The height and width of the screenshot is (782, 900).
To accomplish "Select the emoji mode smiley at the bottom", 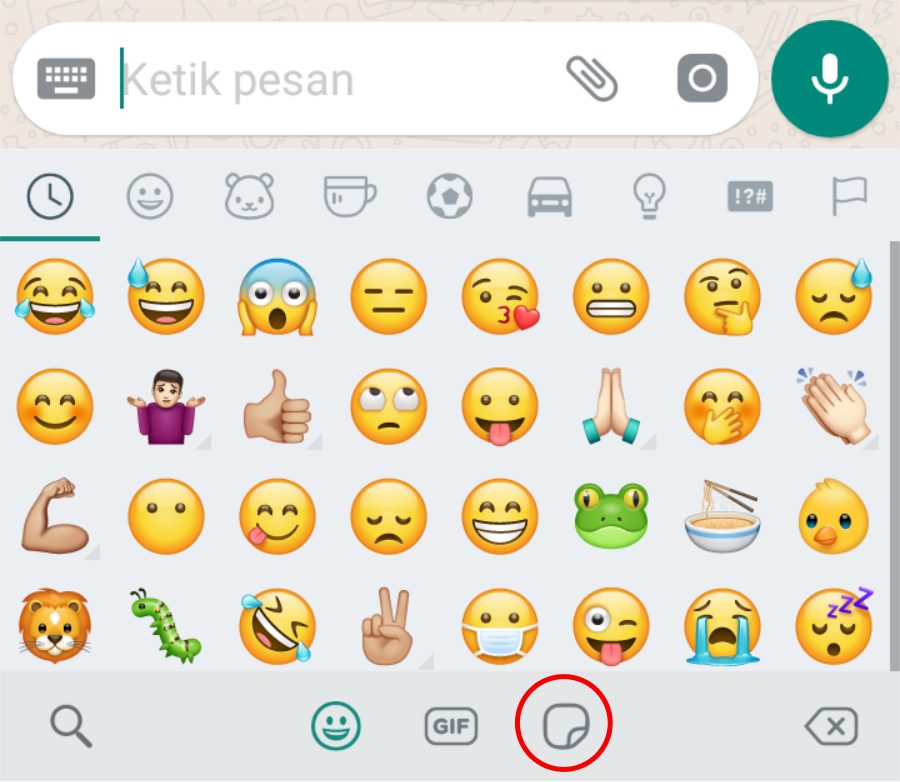I will point(336,726).
